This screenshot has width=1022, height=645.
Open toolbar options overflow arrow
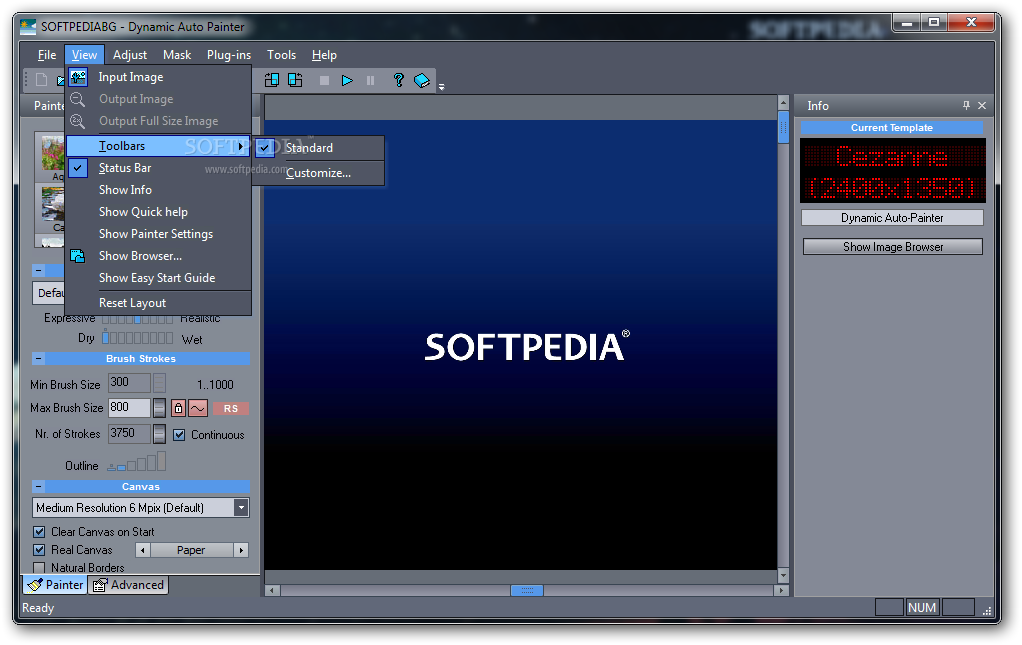click(441, 86)
